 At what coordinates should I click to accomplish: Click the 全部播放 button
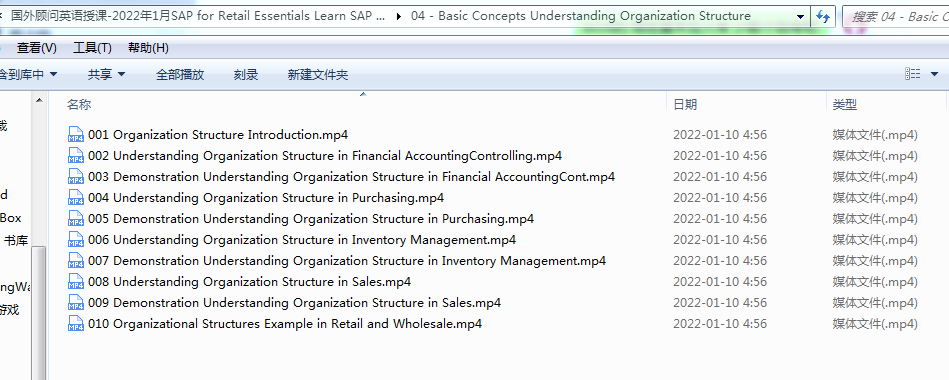tap(180, 74)
